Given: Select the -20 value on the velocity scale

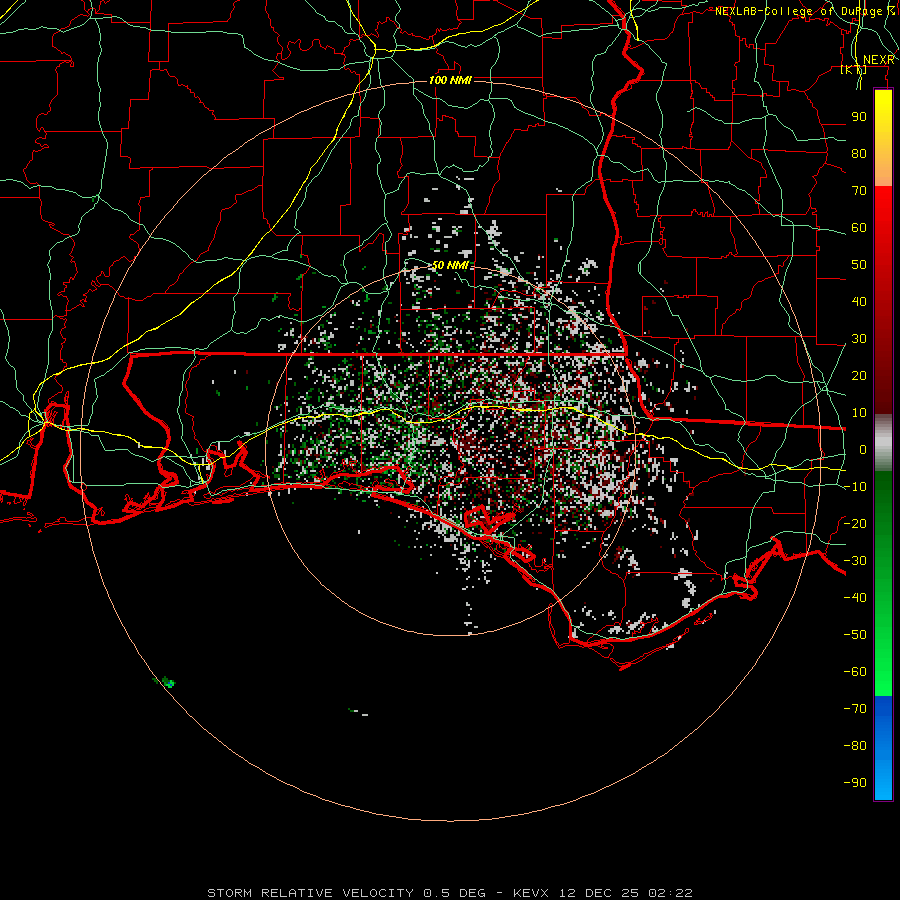Looking at the screenshot, I should pyautogui.click(x=855, y=523).
